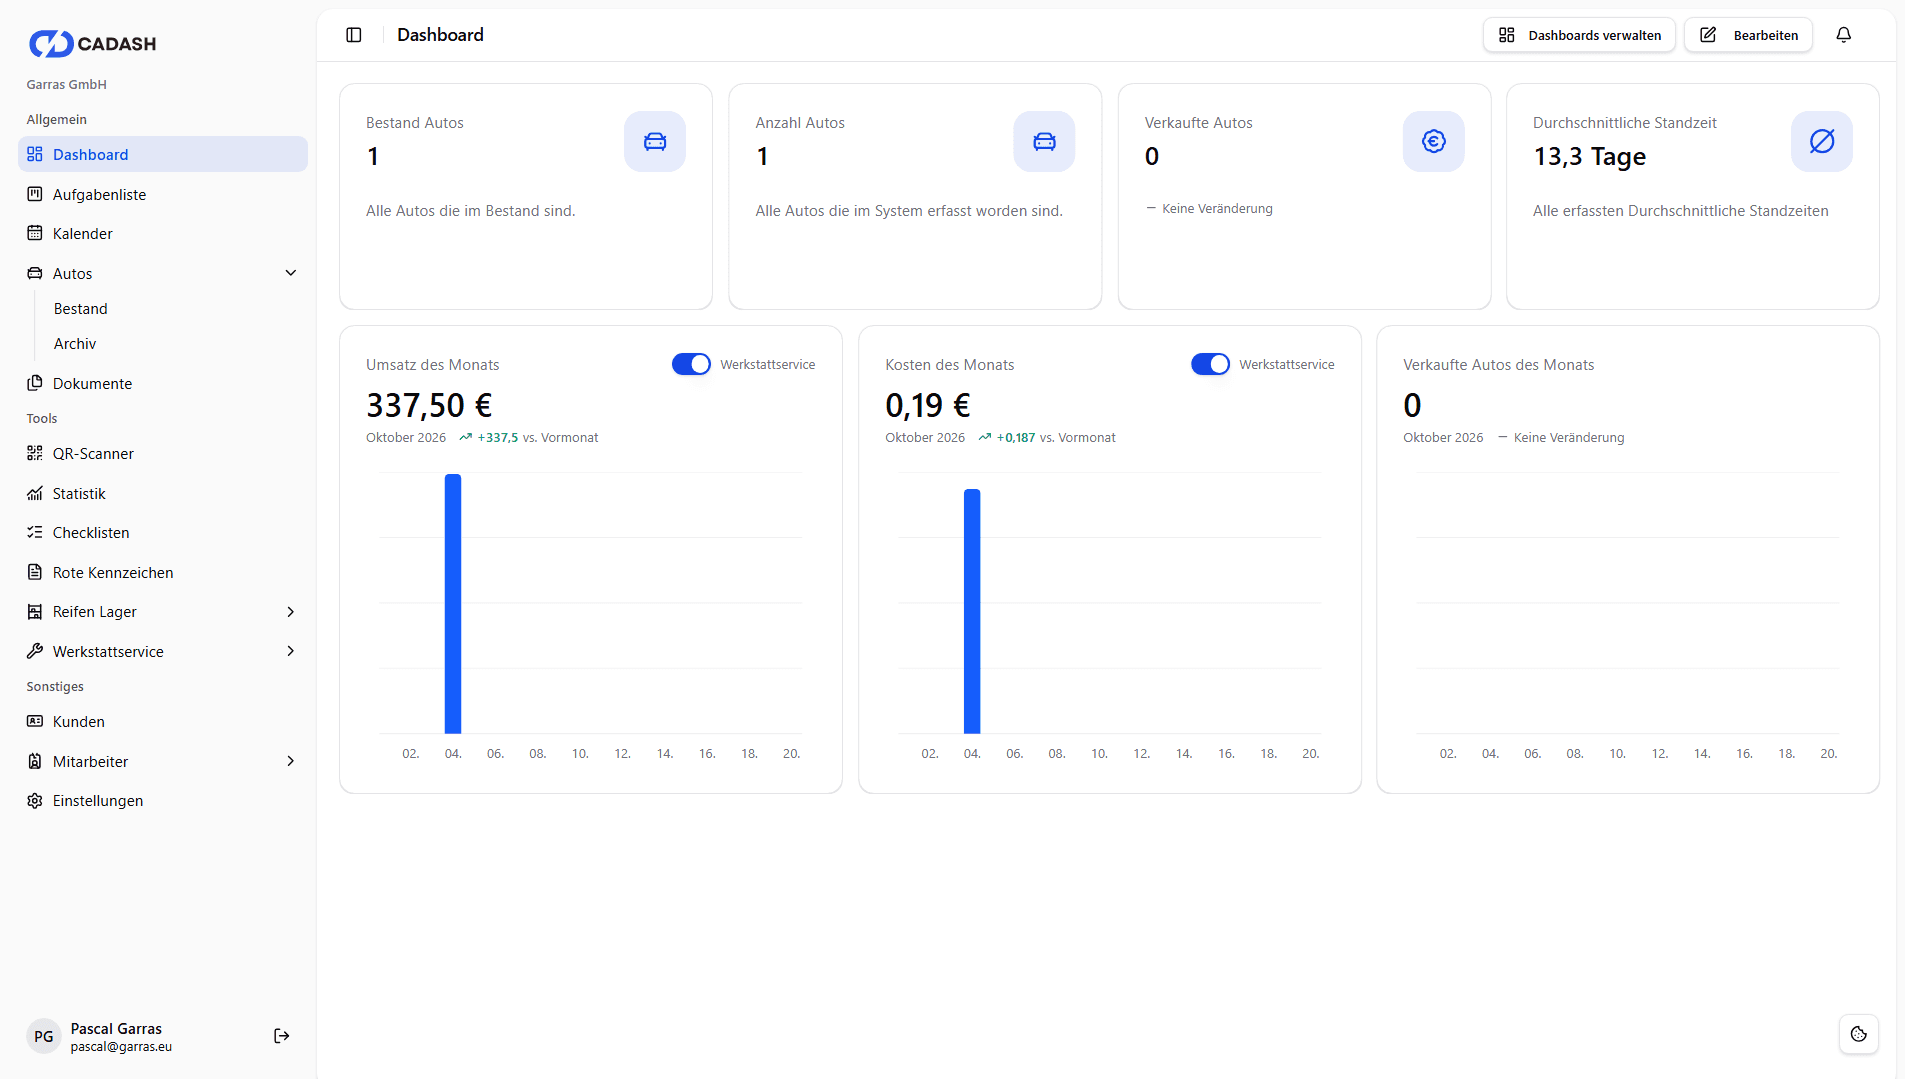The width and height of the screenshot is (1905, 1079).
Task: Click the PG user avatar
Action: coord(44,1037)
